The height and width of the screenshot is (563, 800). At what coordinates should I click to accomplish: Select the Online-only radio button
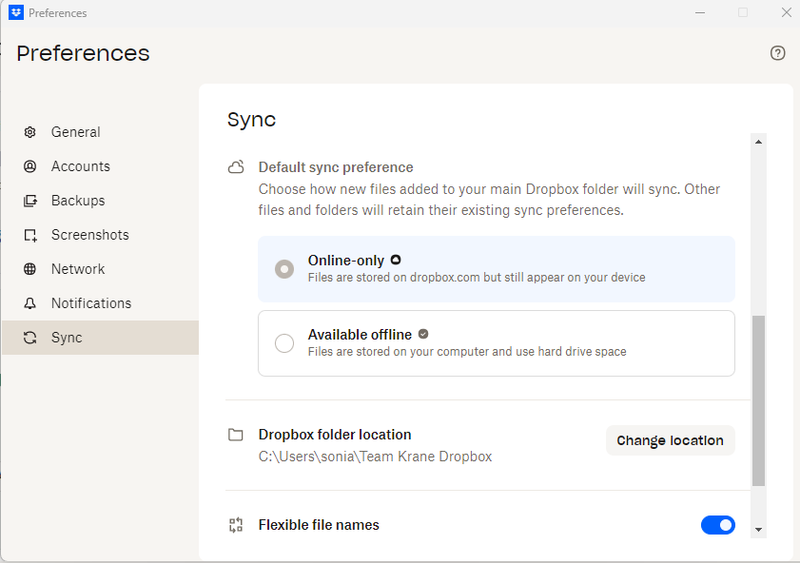coord(284,269)
